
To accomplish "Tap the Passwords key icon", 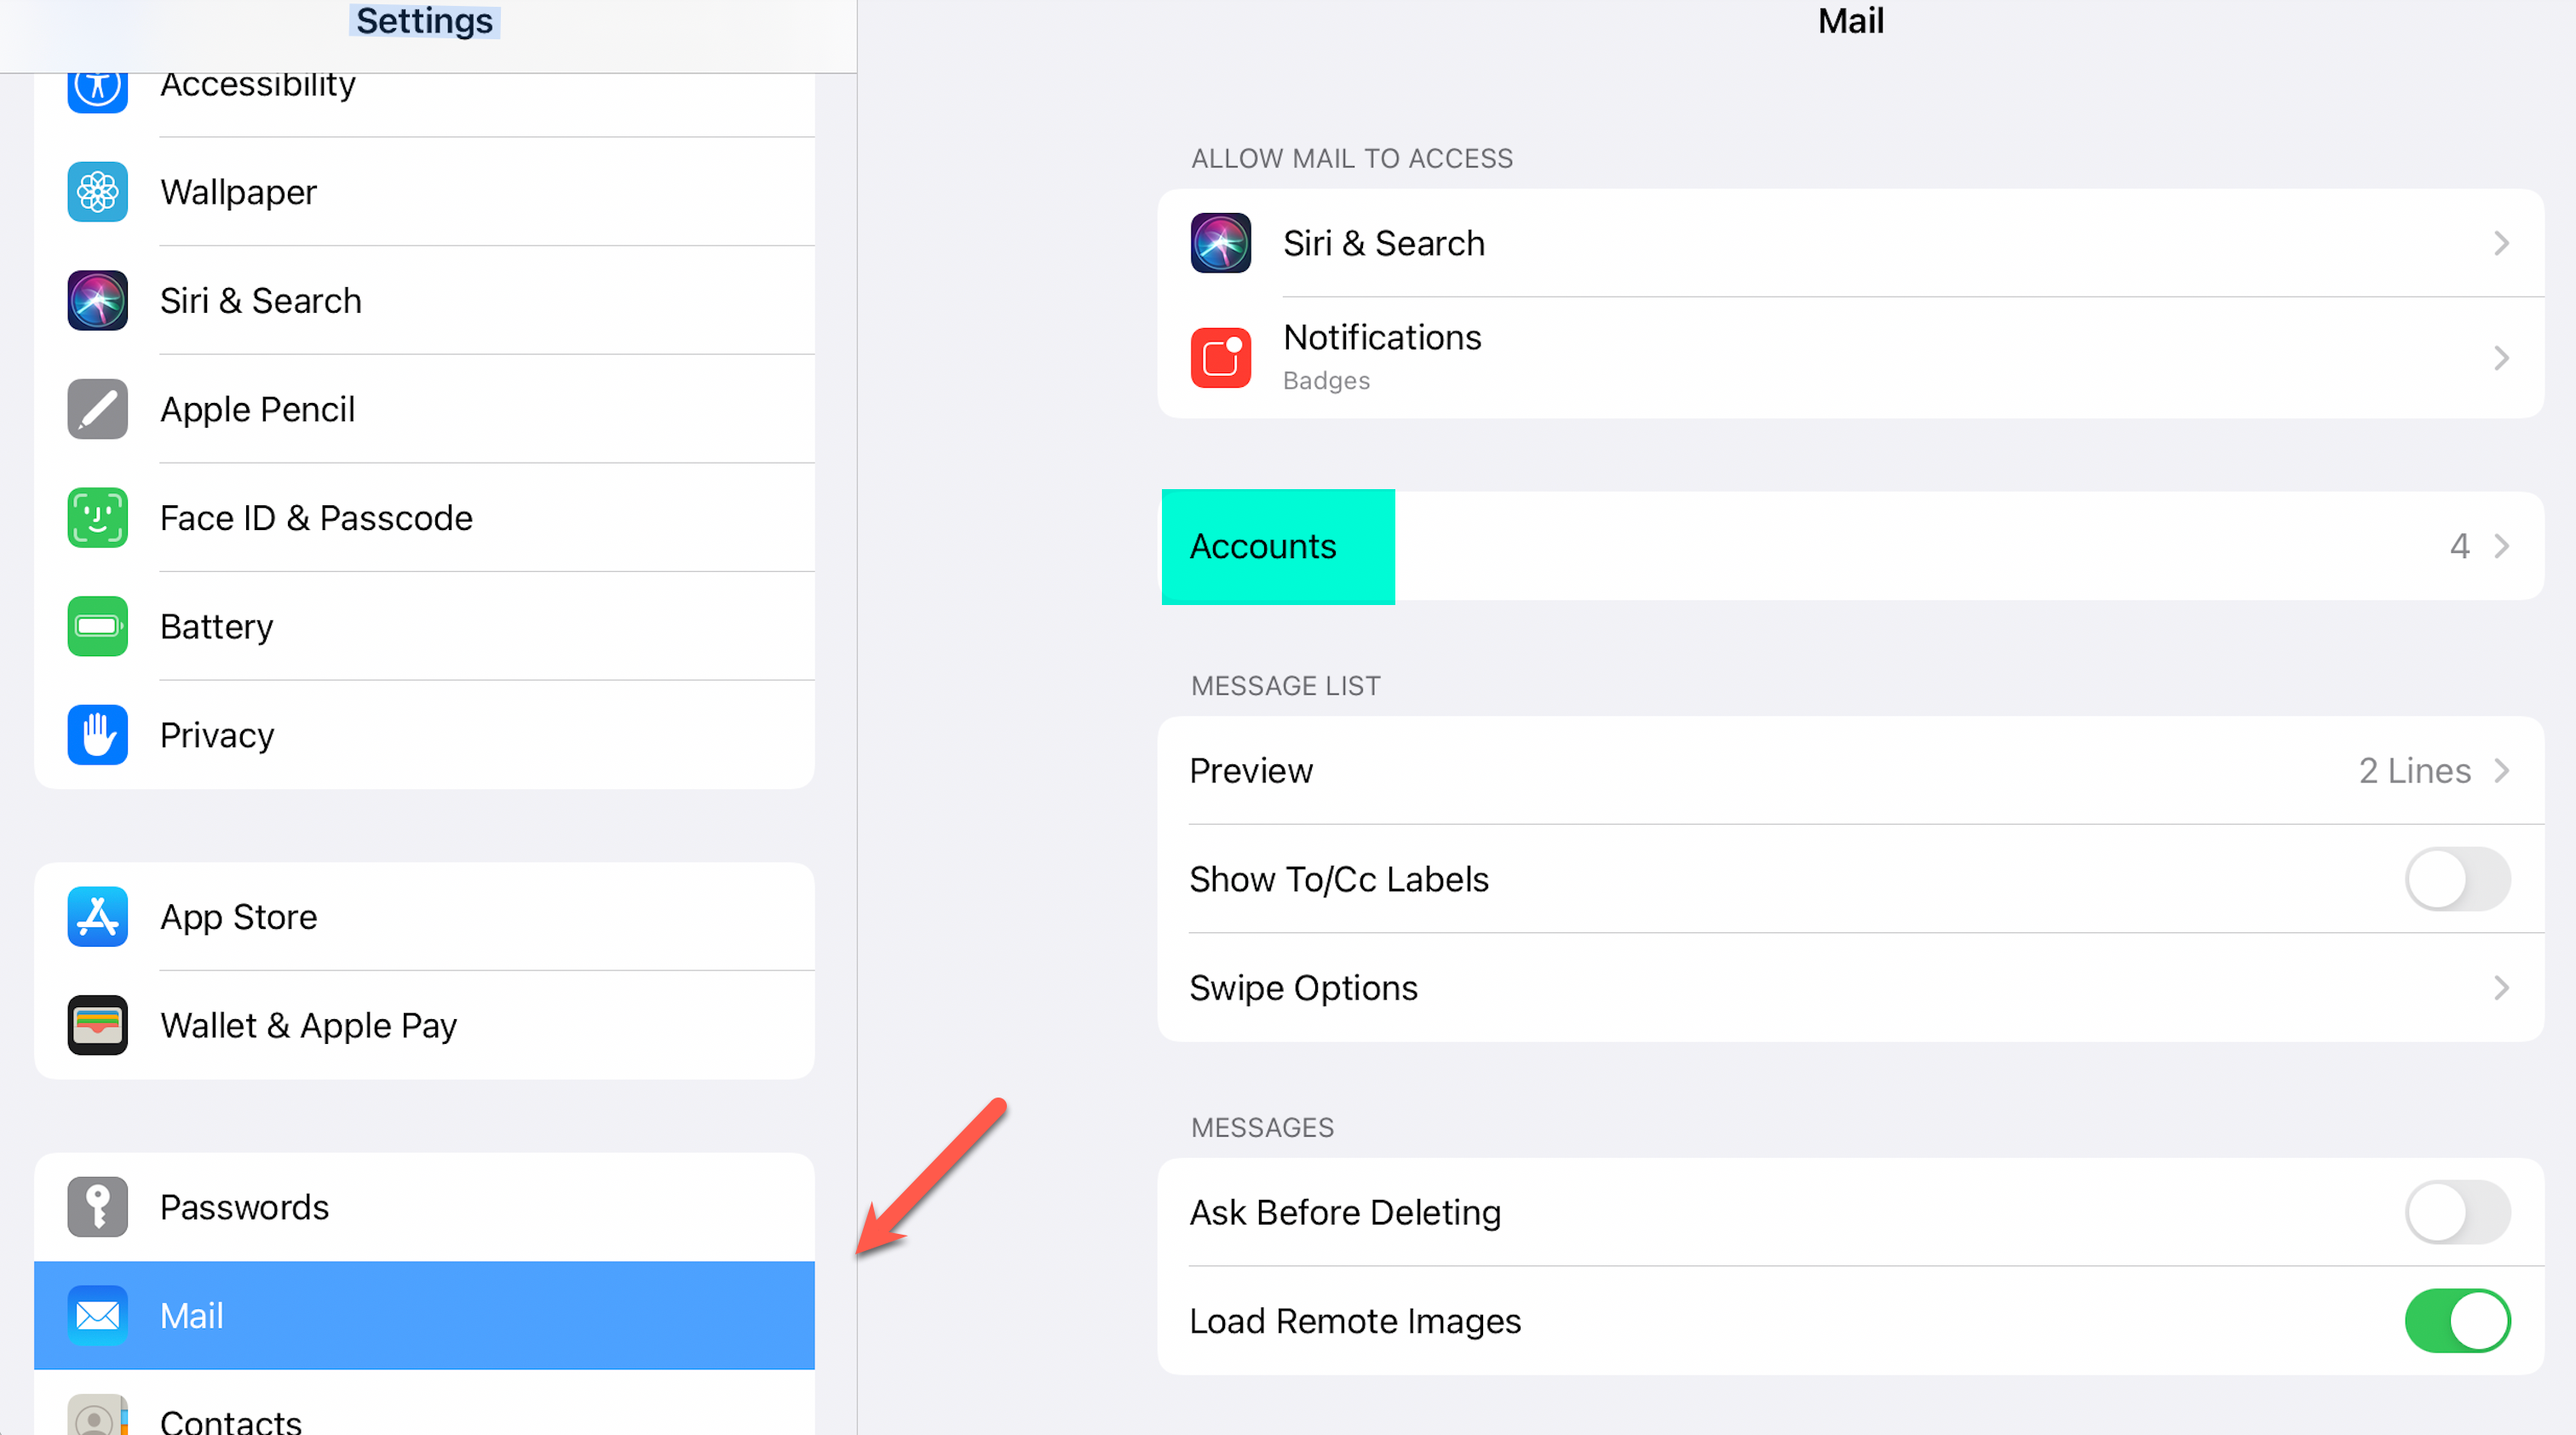I will tap(97, 1207).
